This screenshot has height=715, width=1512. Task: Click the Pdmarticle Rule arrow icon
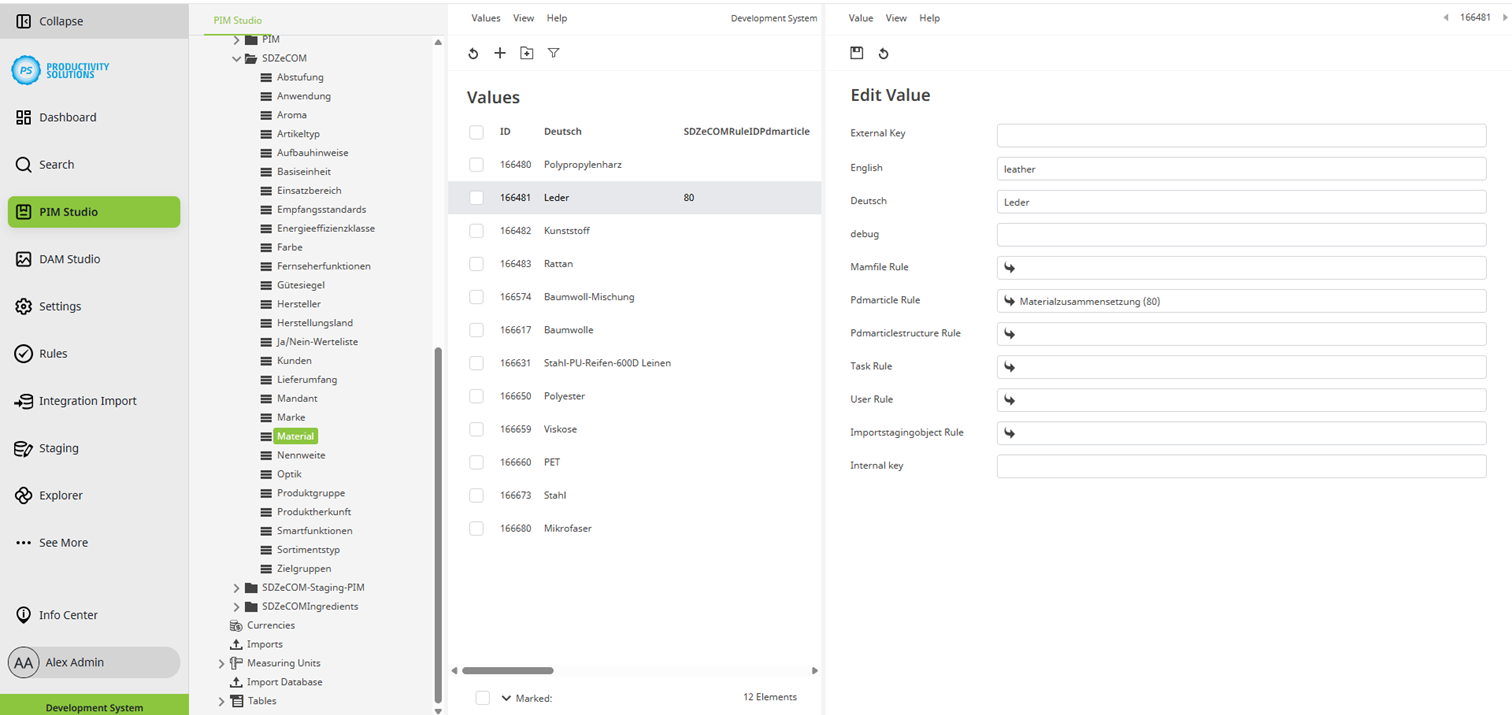click(1009, 300)
